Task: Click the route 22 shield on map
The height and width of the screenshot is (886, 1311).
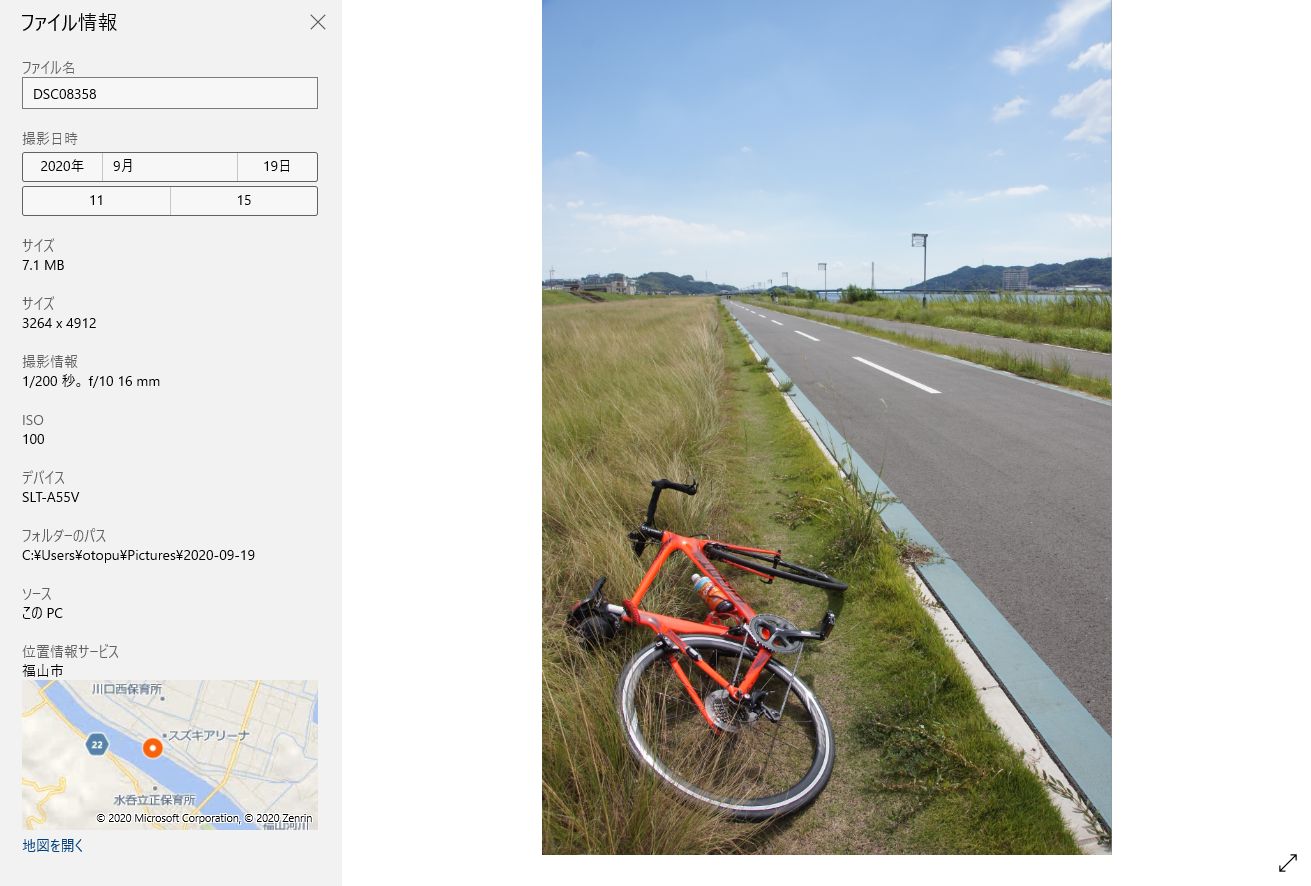Action: pyautogui.click(x=96, y=745)
